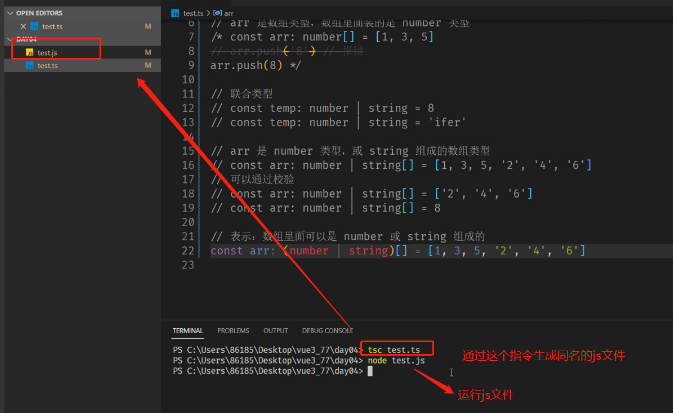Click line number 16 in the gutter
673x413 pixels.
[x=188, y=165]
